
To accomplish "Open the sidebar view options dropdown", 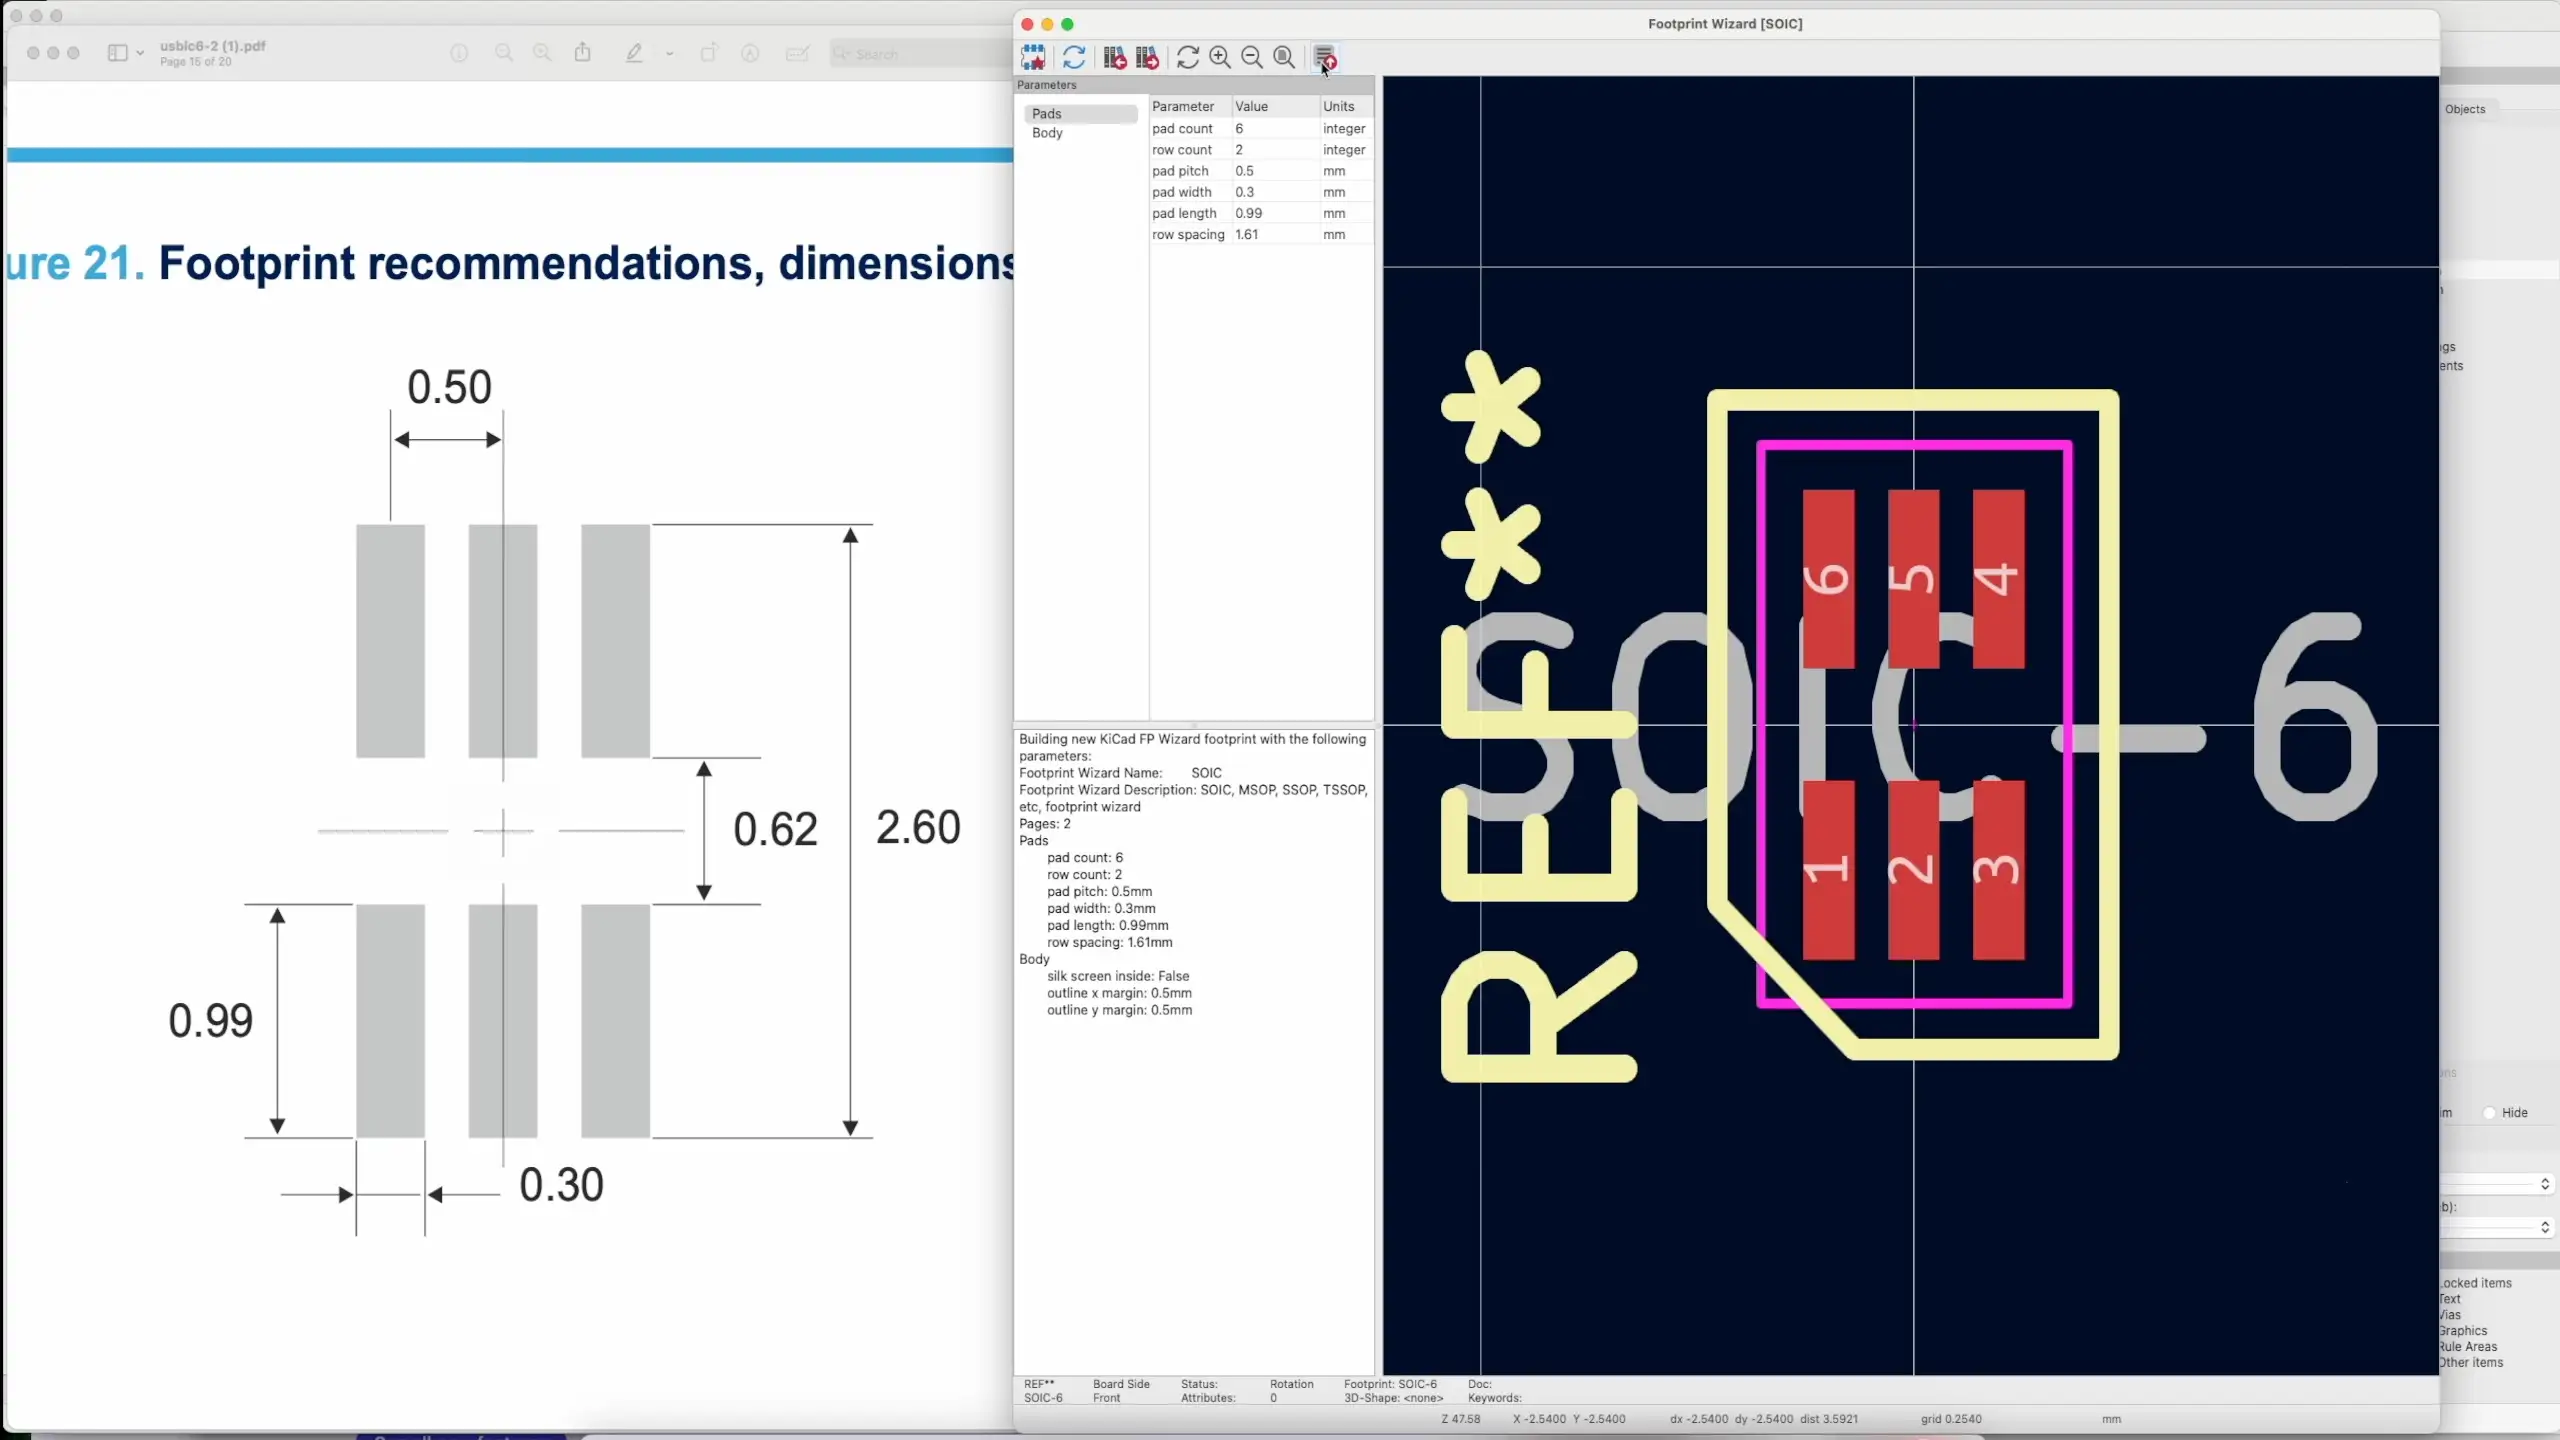I will [x=139, y=53].
